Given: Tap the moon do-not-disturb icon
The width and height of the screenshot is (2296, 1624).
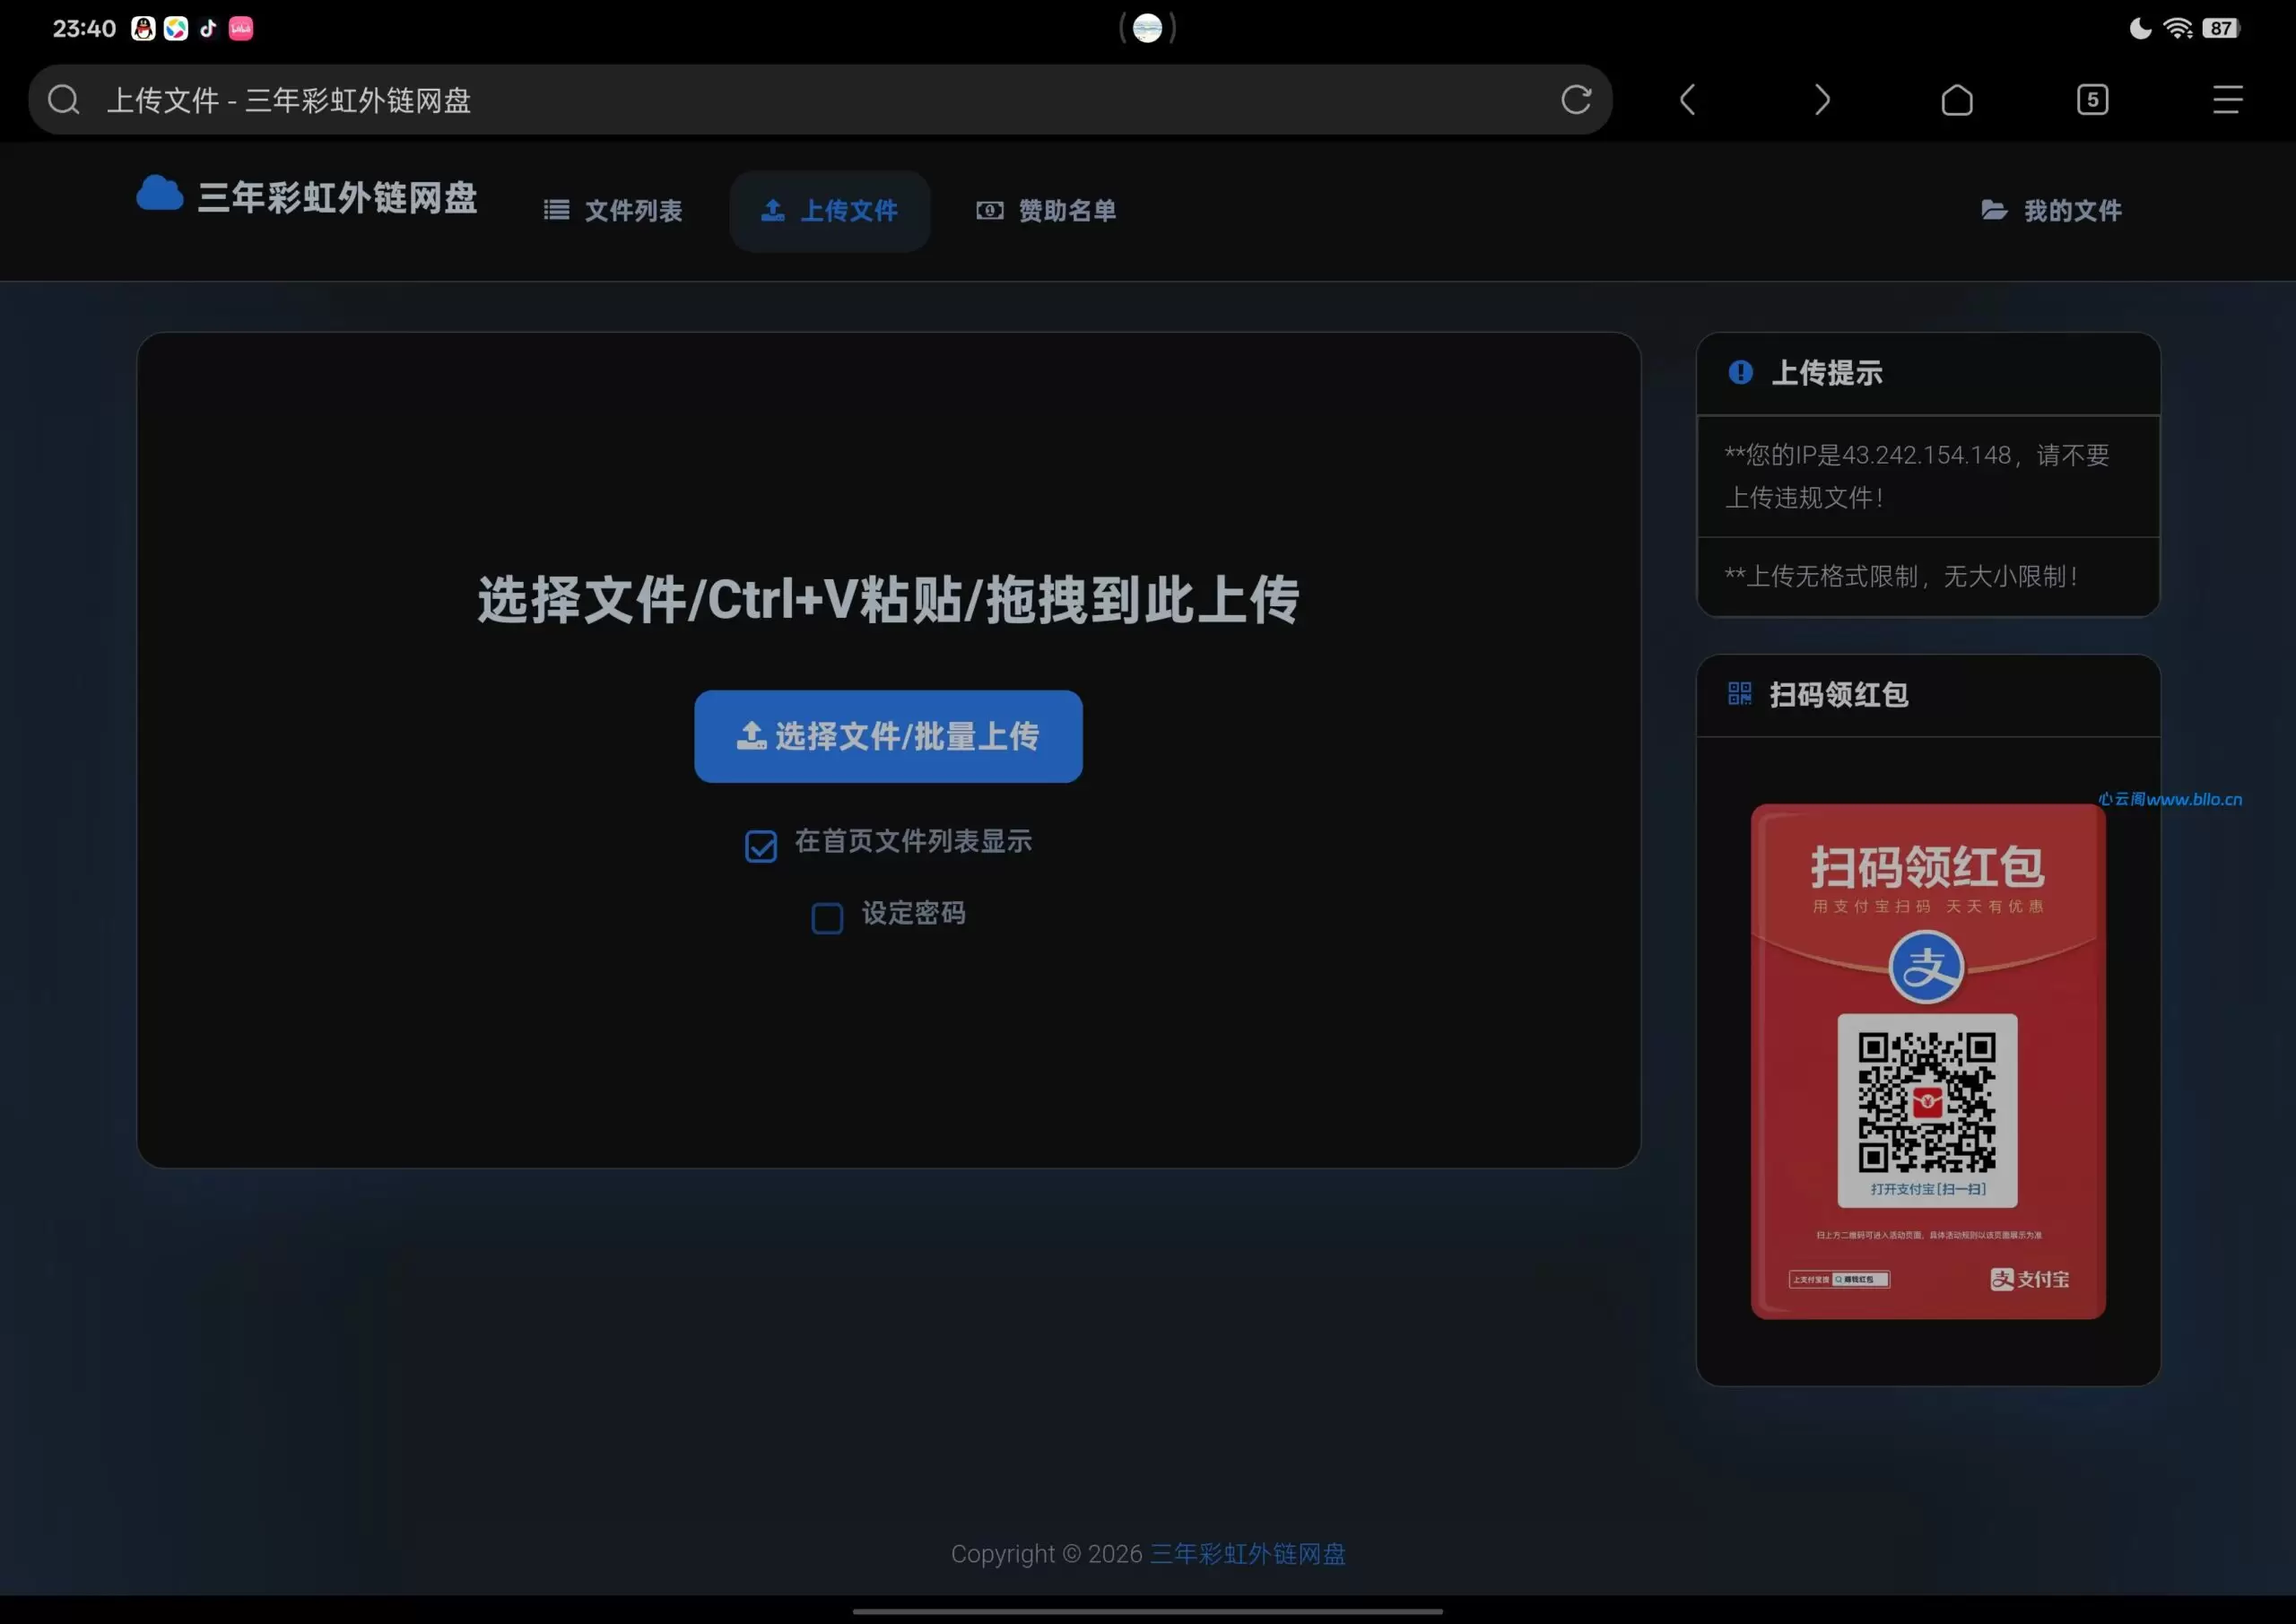Looking at the screenshot, I should point(2139,28).
